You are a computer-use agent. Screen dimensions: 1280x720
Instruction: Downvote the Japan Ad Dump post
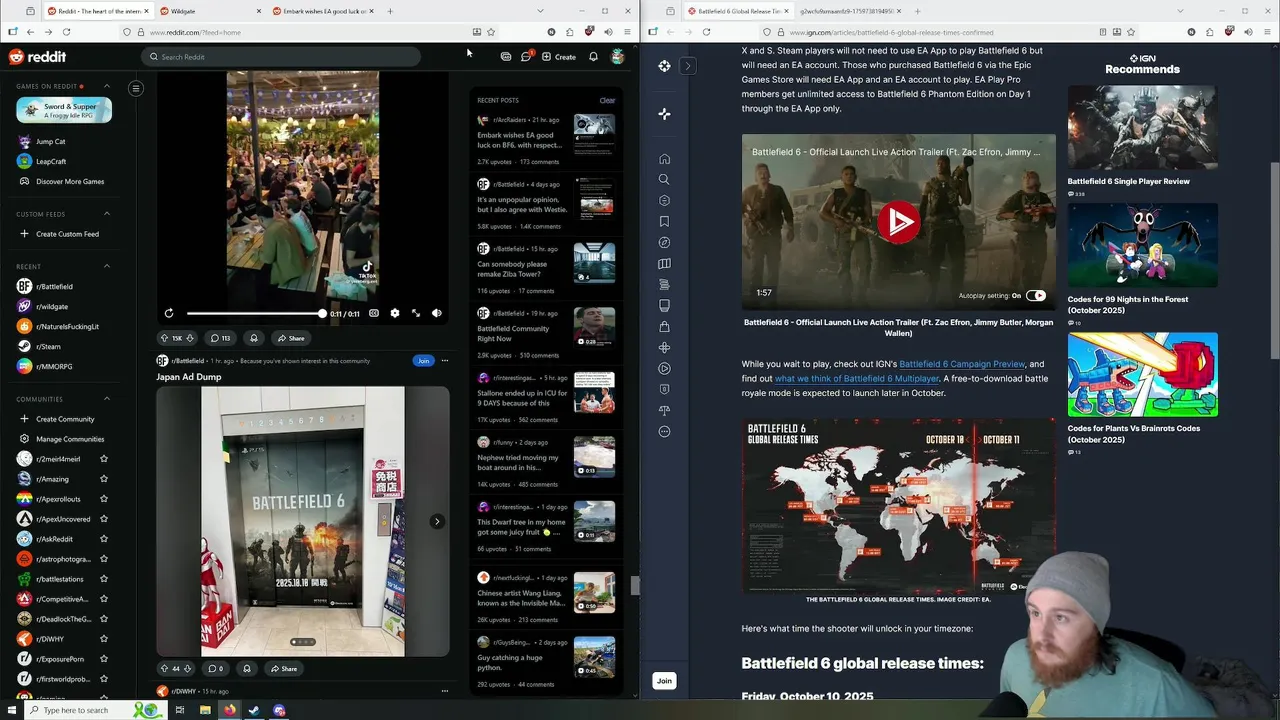[x=187, y=669]
